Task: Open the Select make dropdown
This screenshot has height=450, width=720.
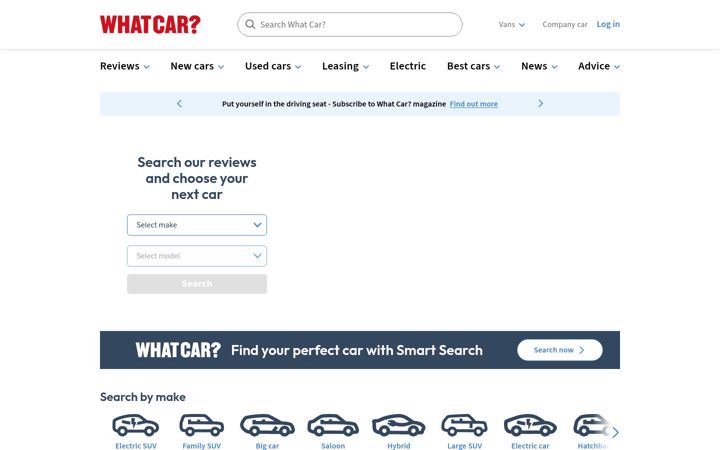Action: pos(197,225)
